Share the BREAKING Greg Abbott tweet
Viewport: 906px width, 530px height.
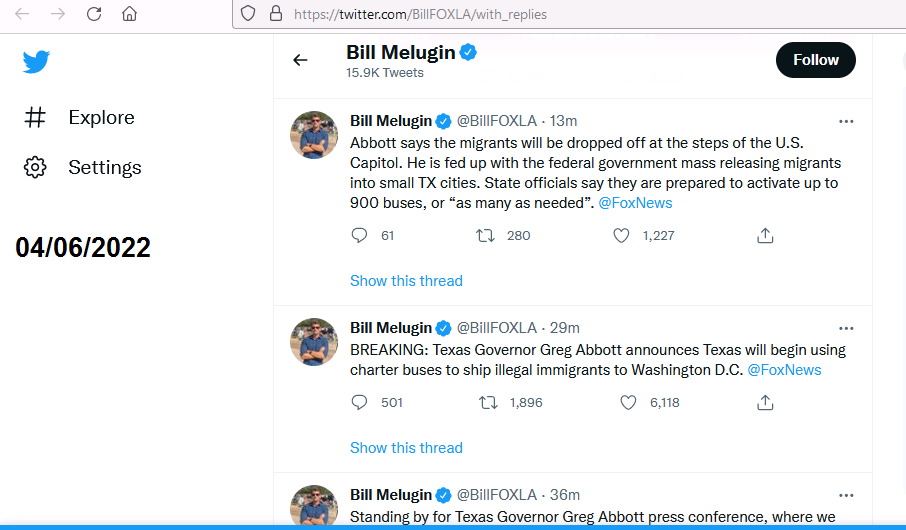(765, 403)
